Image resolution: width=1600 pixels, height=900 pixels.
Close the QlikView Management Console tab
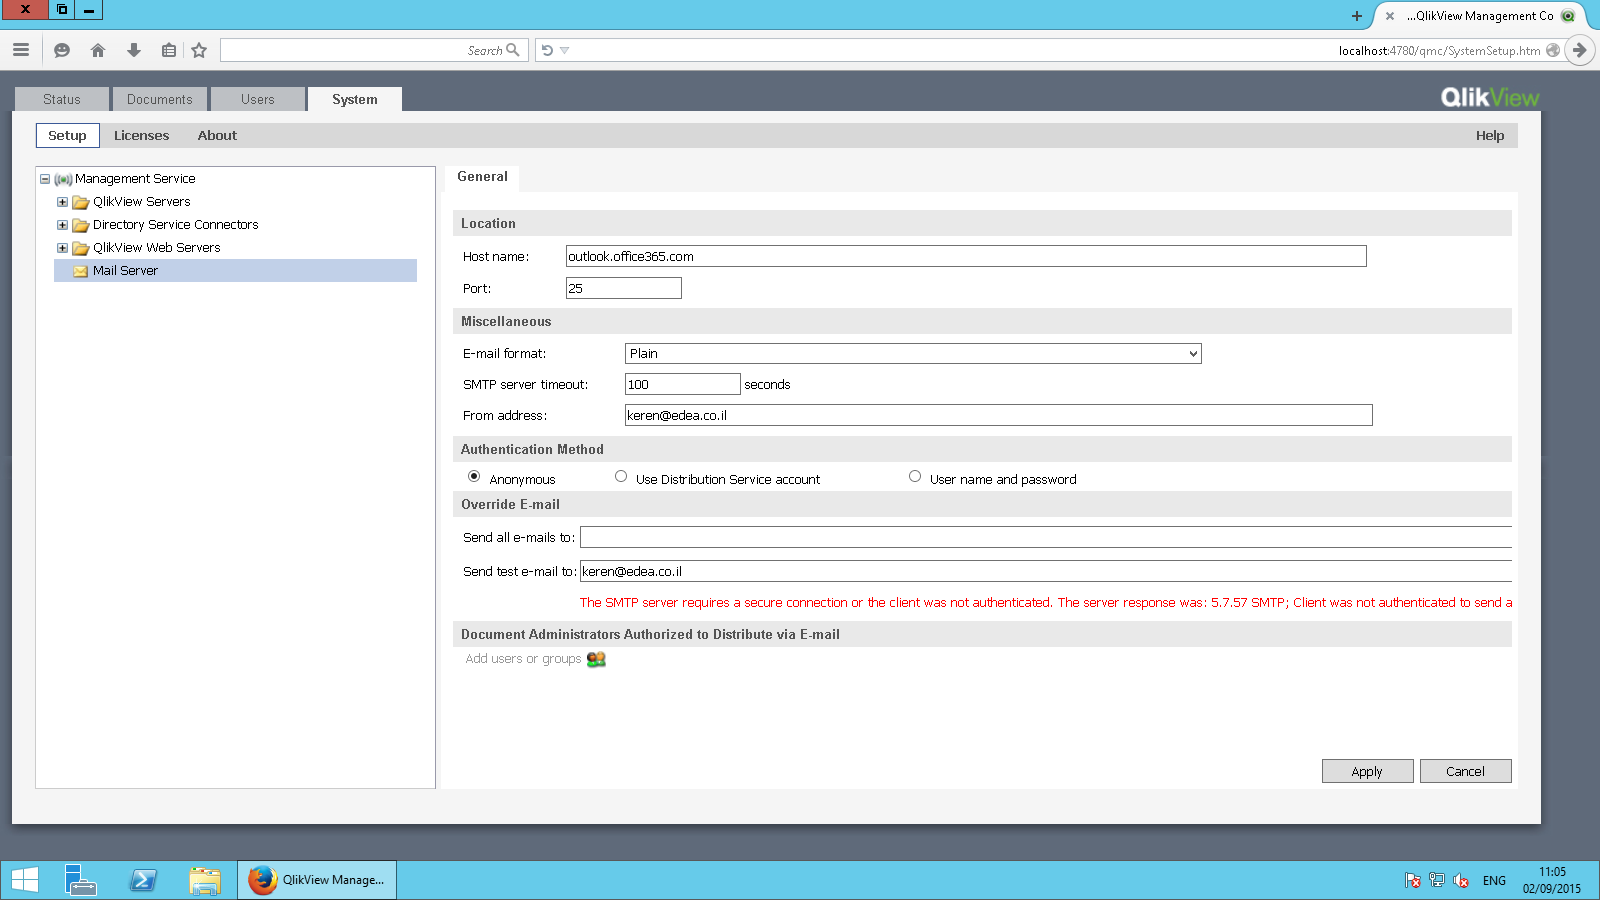pyautogui.click(x=1390, y=16)
